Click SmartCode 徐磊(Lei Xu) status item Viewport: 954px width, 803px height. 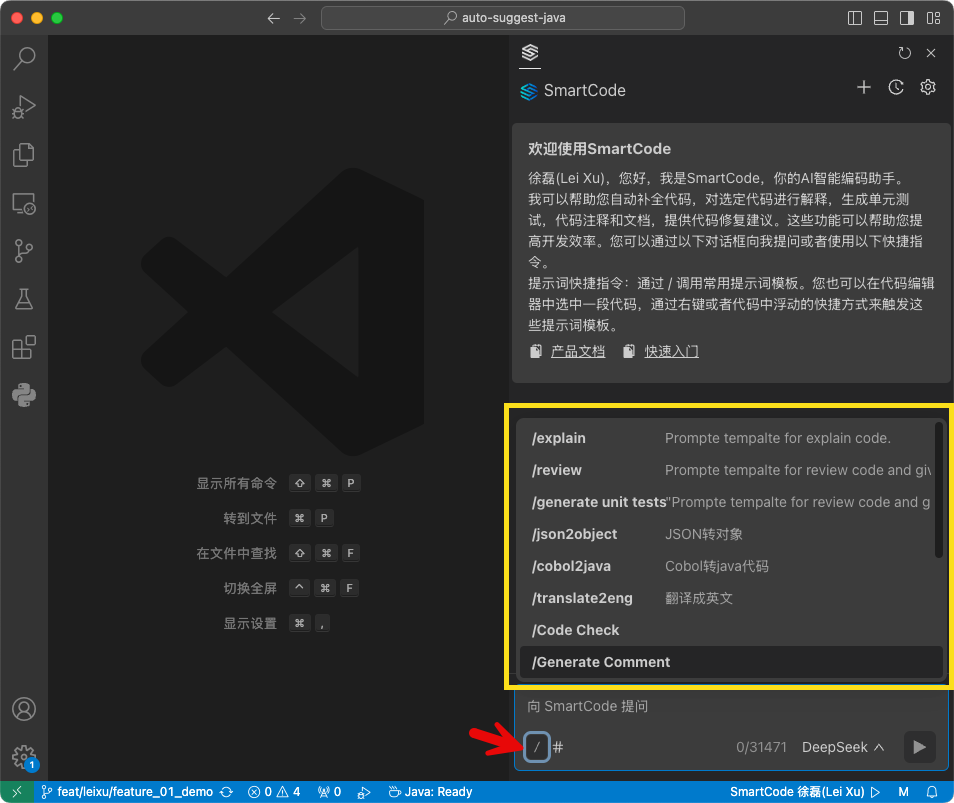coord(805,791)
